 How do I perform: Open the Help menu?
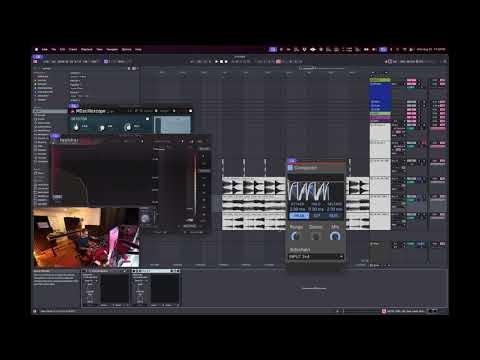(138, 49)
